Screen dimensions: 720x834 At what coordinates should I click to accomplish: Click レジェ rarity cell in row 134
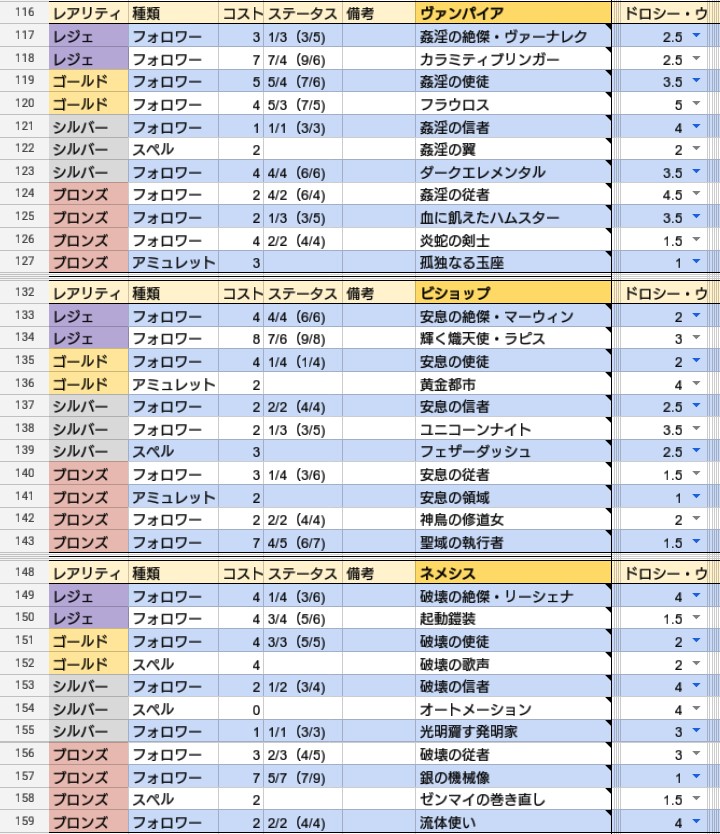coord(89,338)
